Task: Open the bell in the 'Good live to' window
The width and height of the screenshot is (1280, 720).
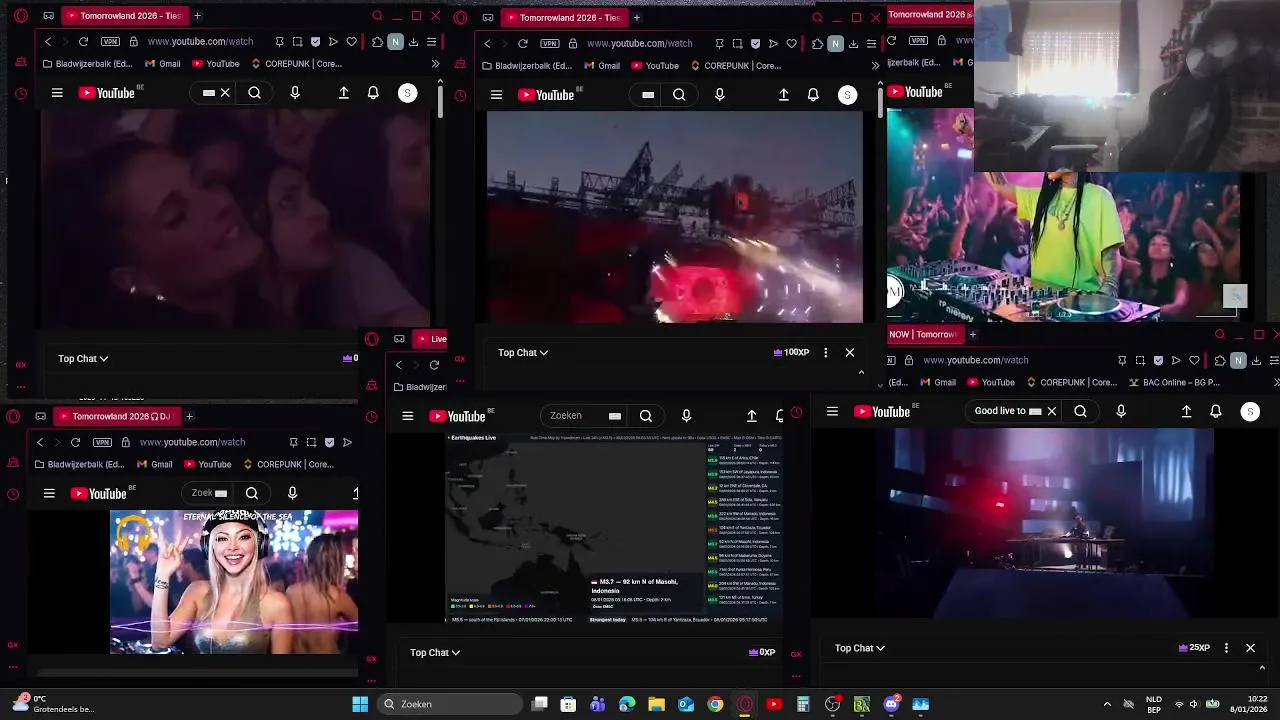Action: point(1216,411)
